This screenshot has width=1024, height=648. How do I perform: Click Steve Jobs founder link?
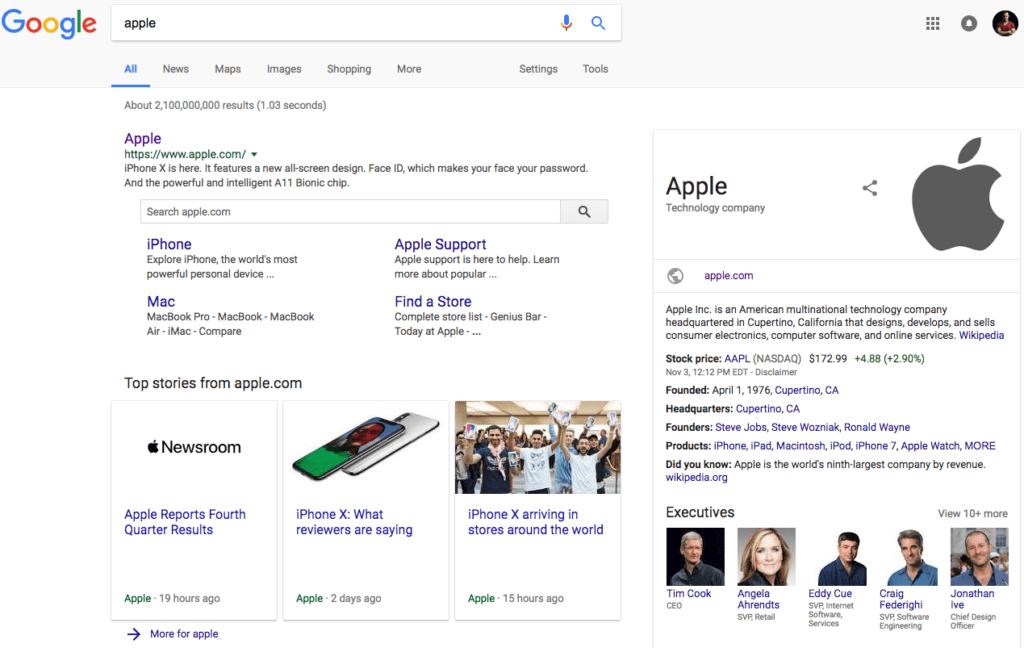[741, 427]
